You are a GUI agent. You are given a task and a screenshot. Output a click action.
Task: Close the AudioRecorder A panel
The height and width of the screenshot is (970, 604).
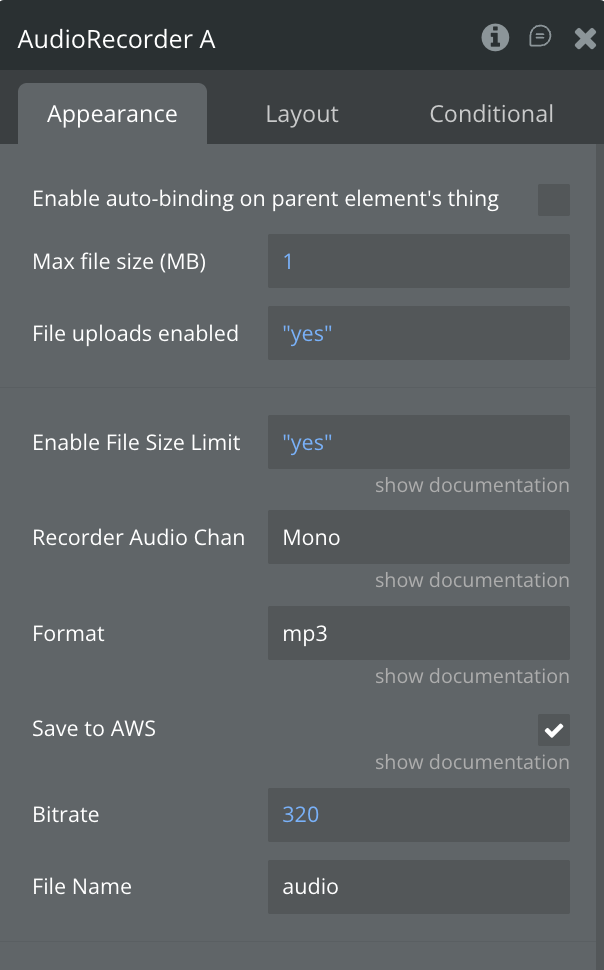click(585, 39)
